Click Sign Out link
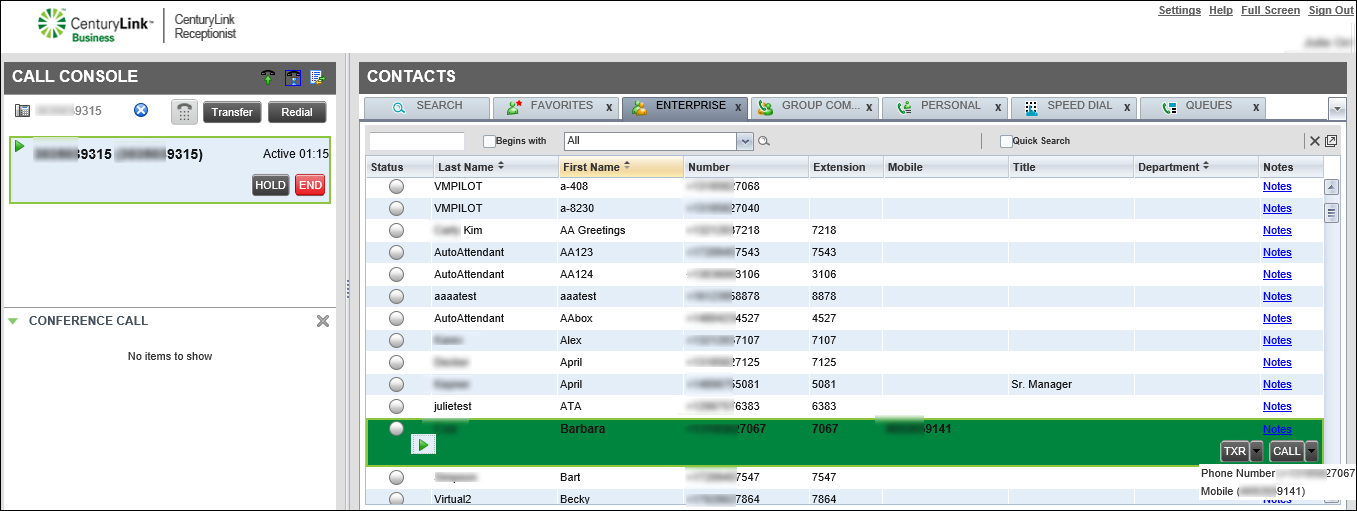The image size is (1357, 511). (1331, 10)
